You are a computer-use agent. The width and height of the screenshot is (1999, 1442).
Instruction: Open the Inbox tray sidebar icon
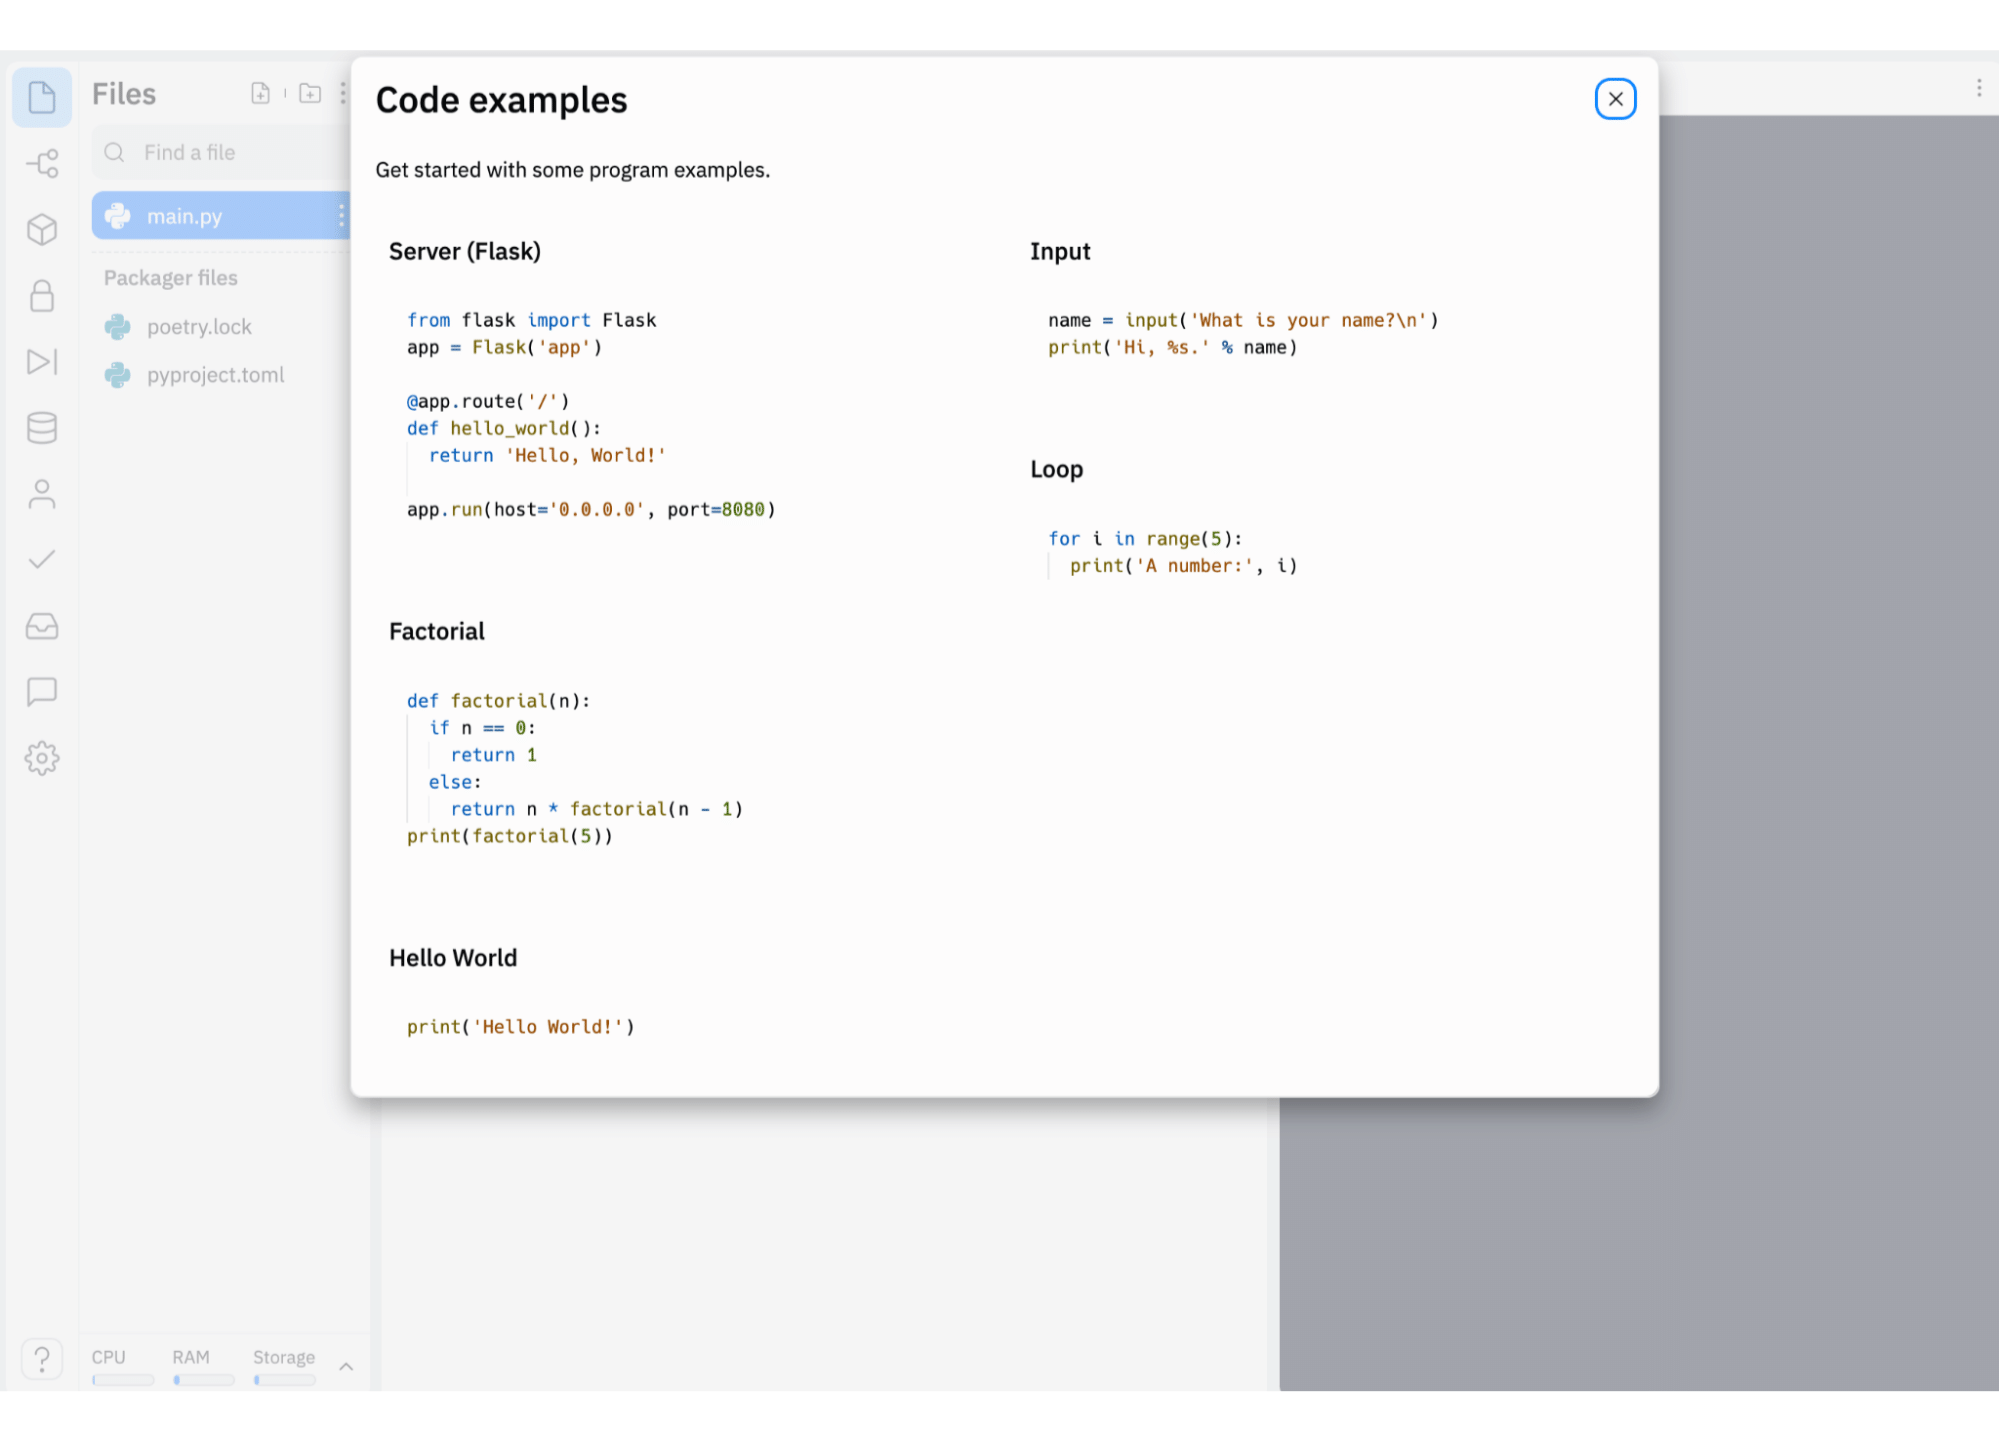pyautogui.click(x=42, y=626)
